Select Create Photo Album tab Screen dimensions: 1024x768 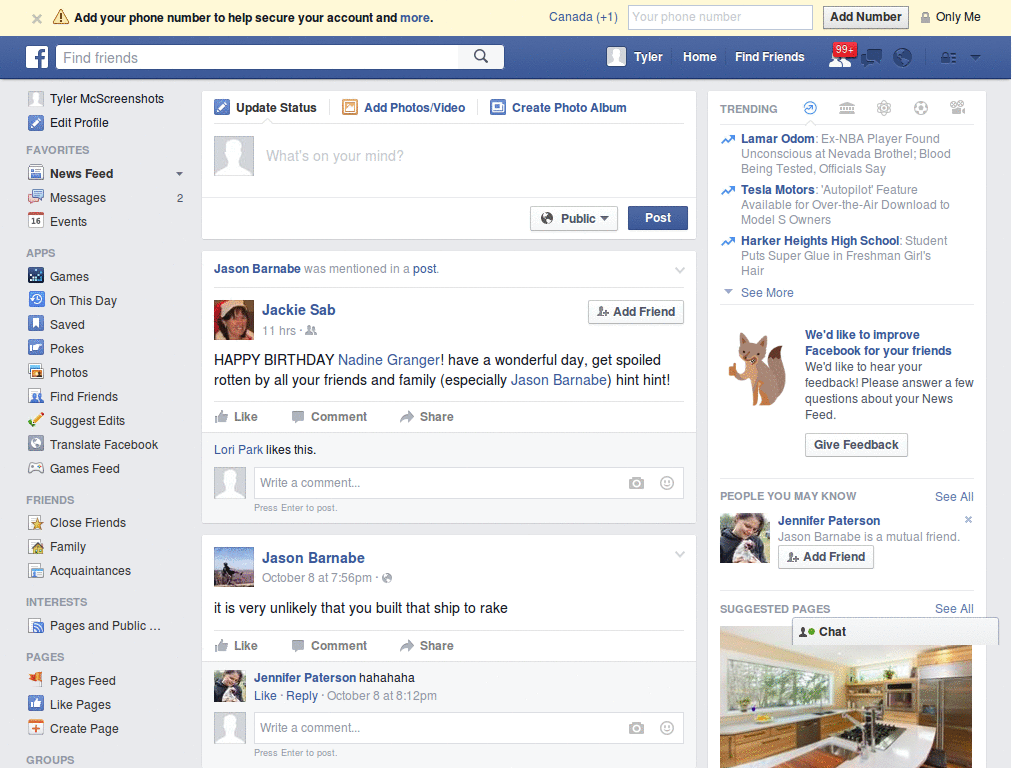(559, 108)
